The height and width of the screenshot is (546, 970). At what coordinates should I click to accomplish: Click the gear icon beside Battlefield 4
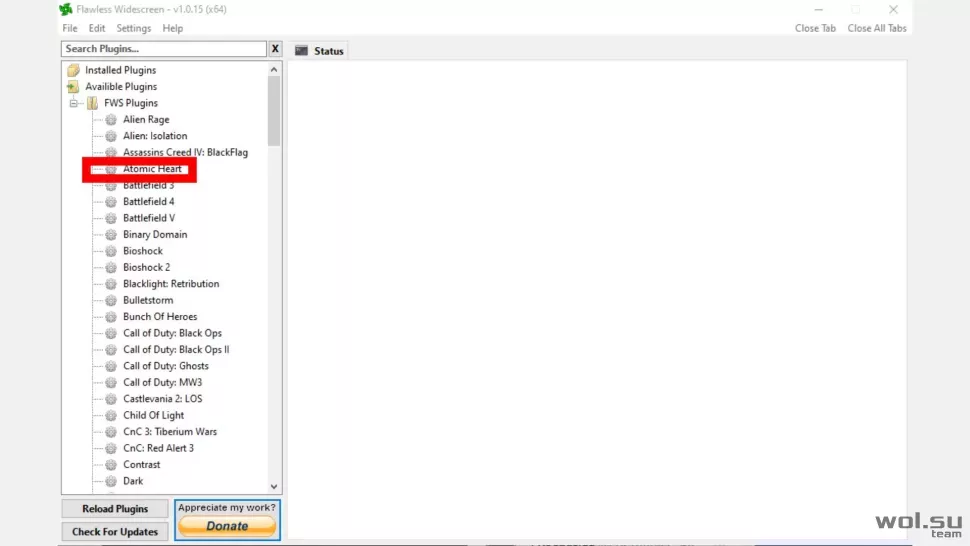(x=111, y=202)
